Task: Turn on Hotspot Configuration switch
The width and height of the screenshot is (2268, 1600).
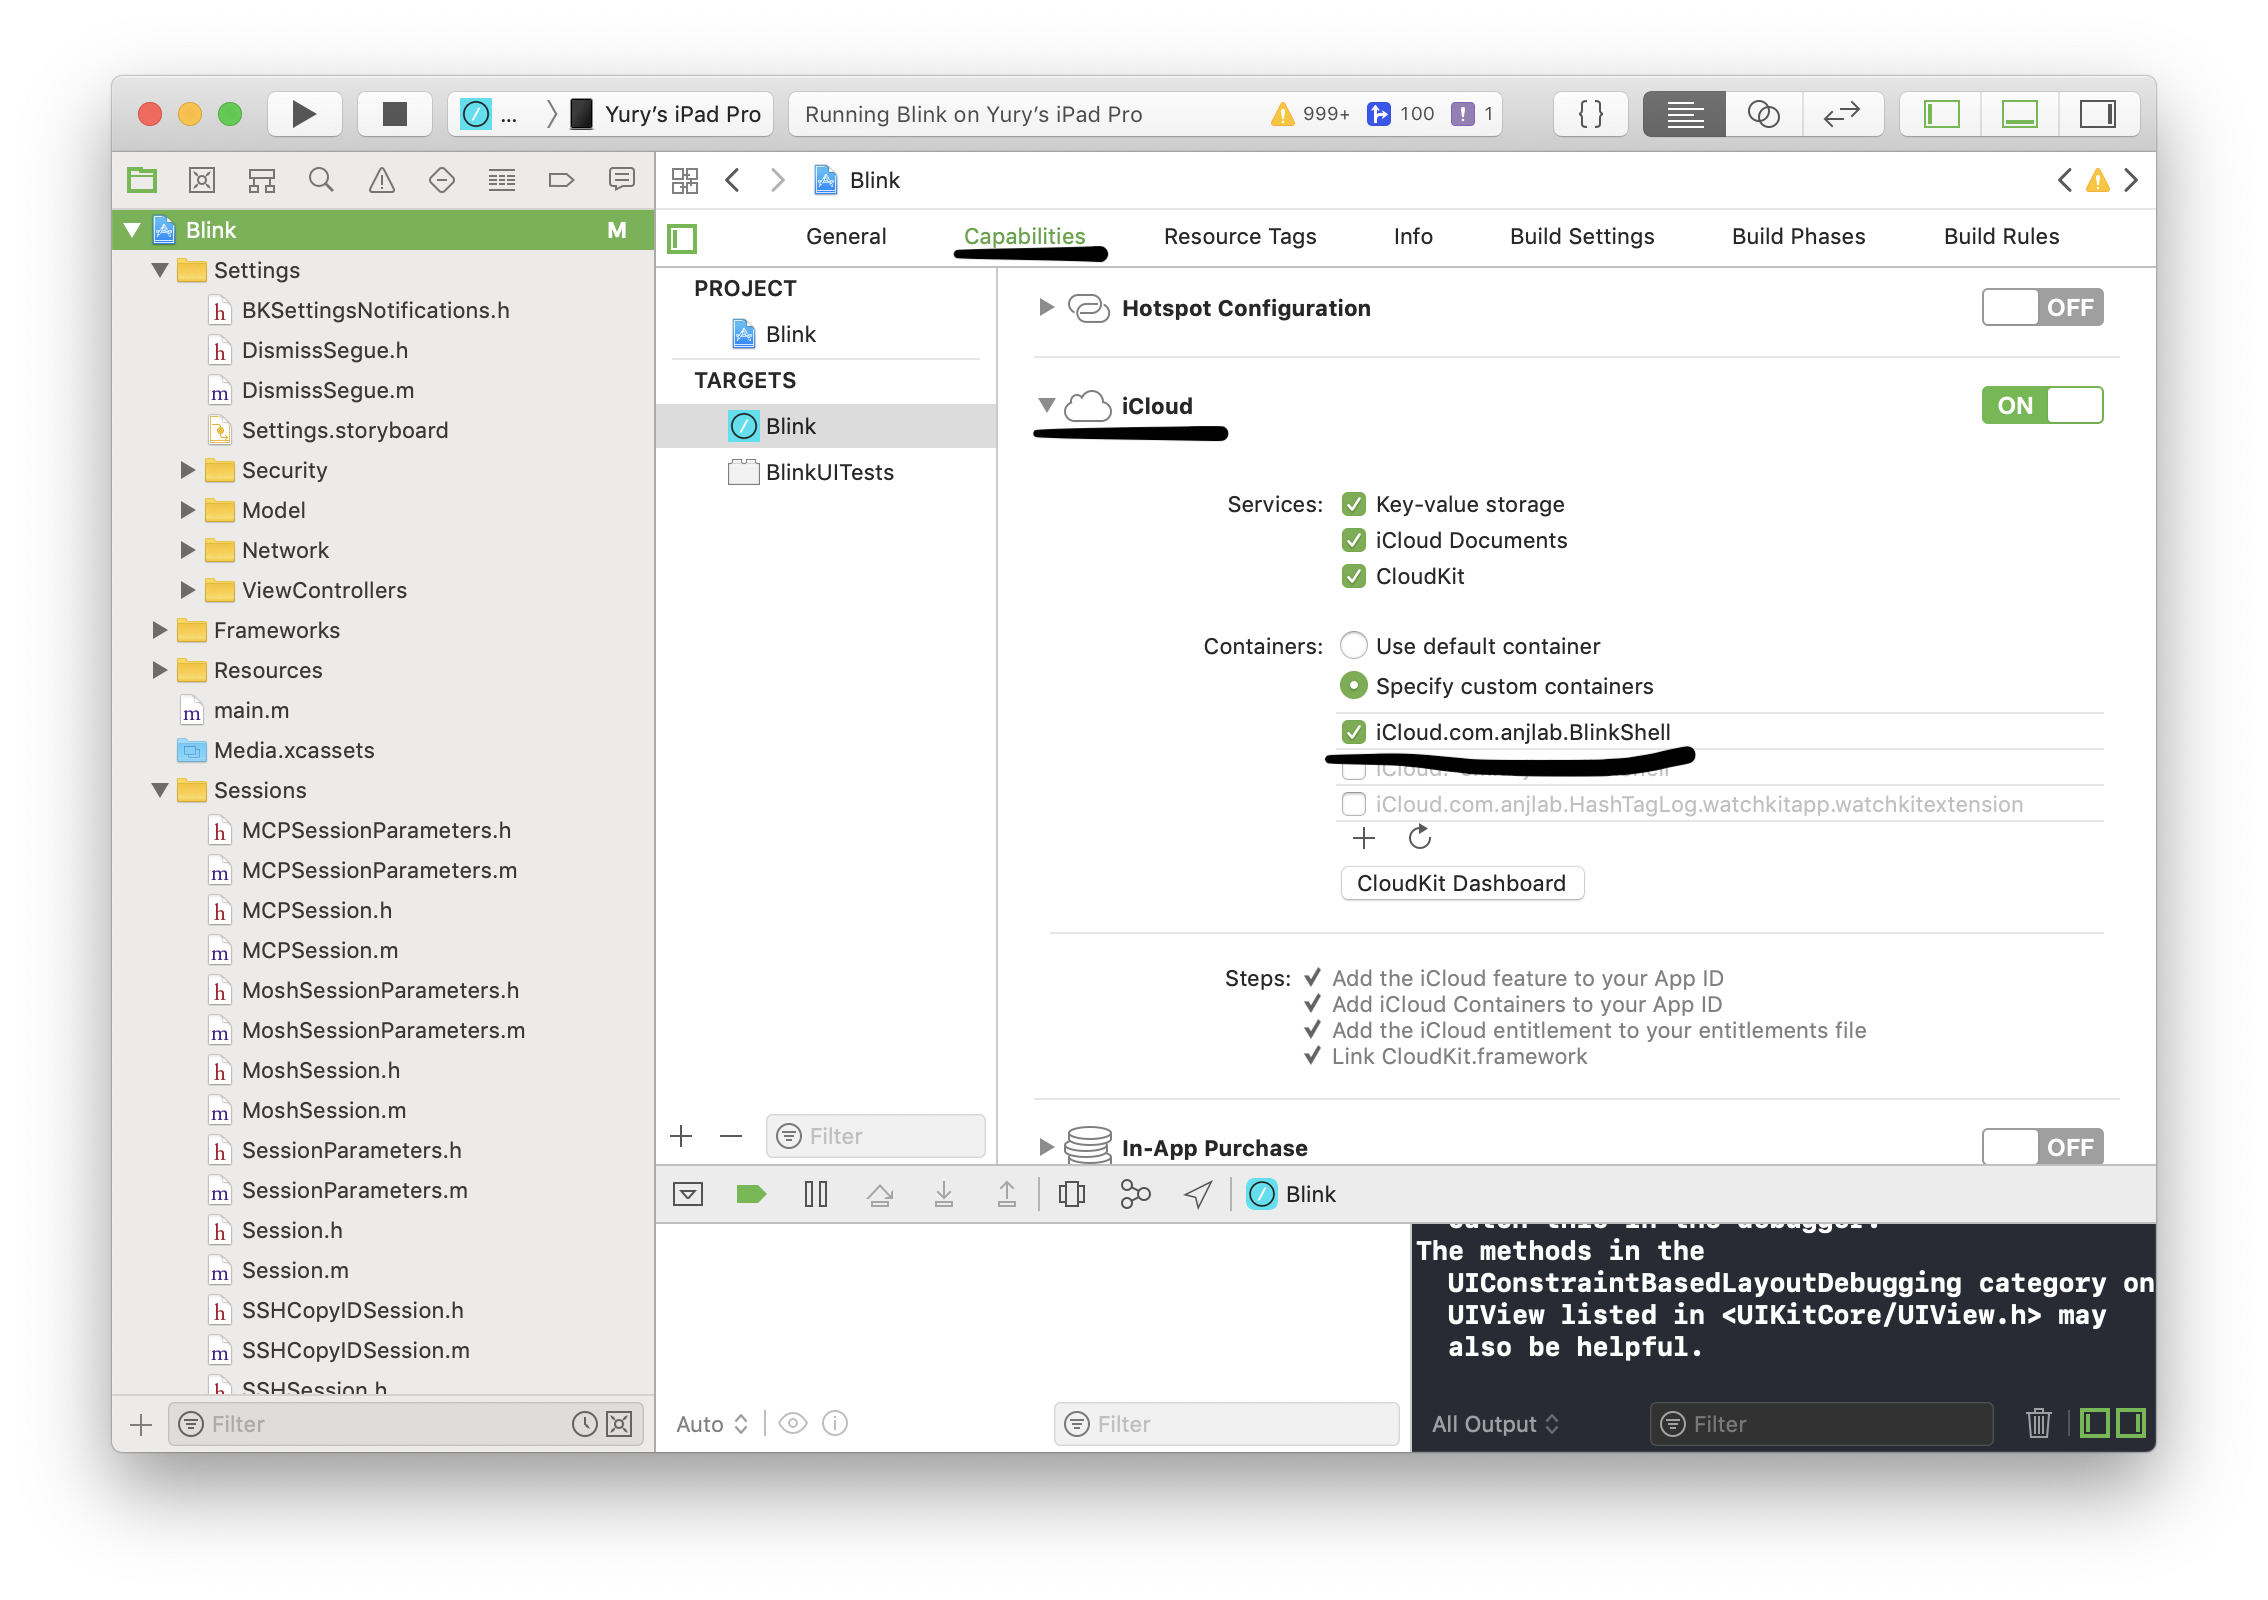Action: click(2042, 307)
